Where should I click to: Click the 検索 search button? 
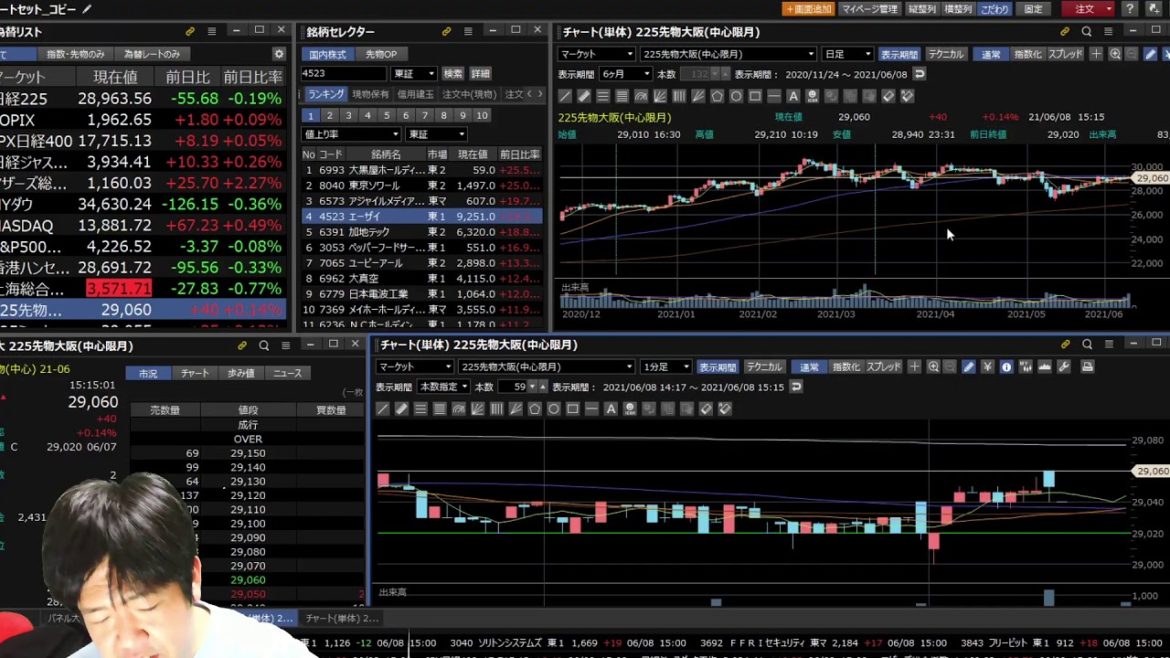click(453, 74)
